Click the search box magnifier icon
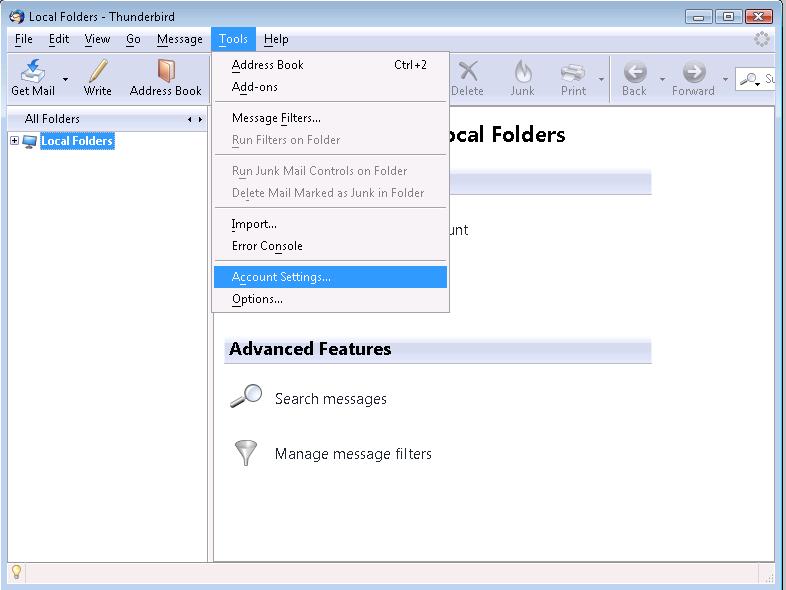Image resolution: width=786 pixels, height=590 pixels. coord(750,79)
